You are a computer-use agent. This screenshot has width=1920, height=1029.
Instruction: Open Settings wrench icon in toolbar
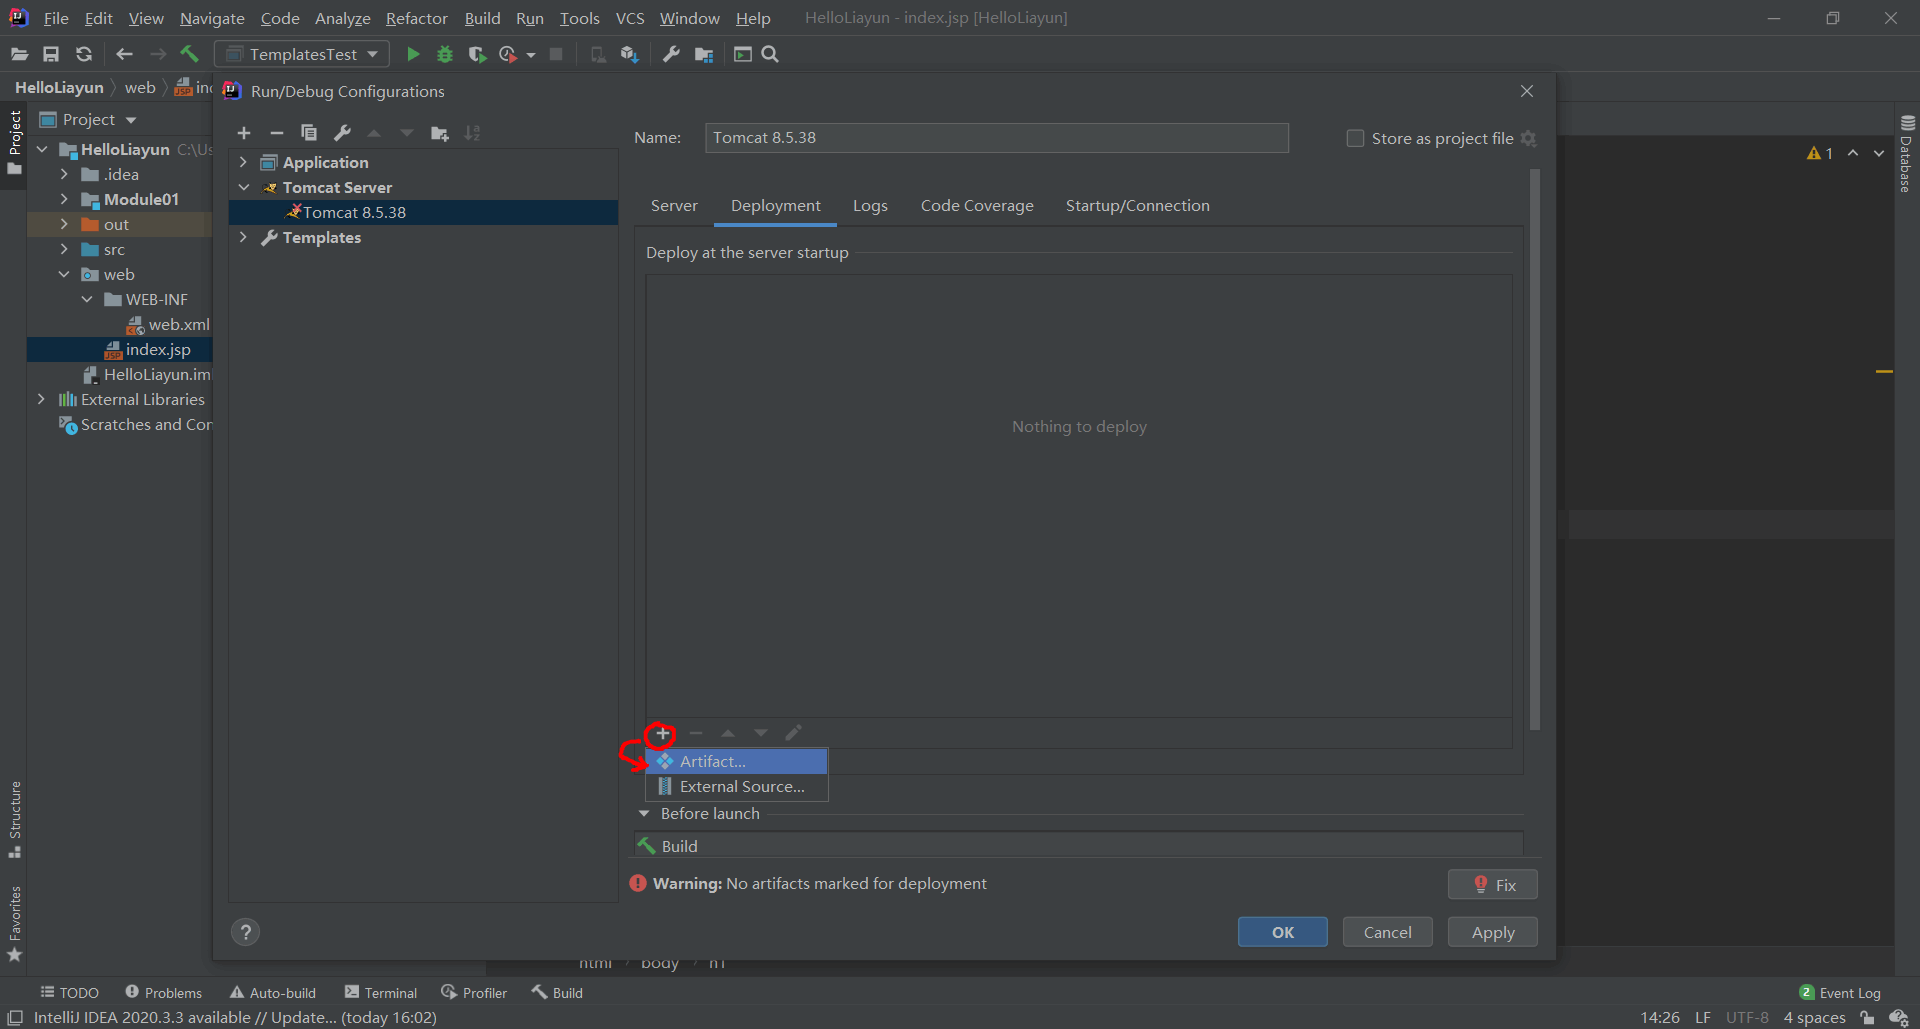click(x=671, y=54)
